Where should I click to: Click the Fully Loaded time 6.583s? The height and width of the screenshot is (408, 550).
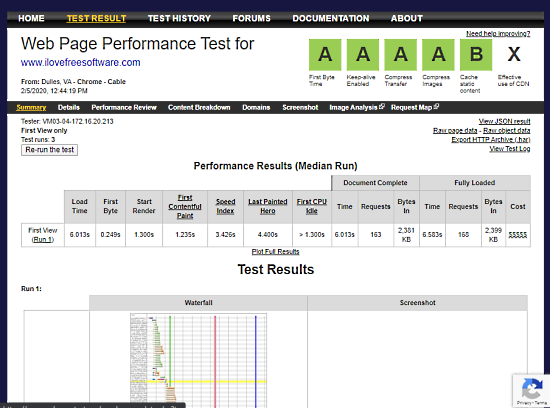tap(432, 235)
